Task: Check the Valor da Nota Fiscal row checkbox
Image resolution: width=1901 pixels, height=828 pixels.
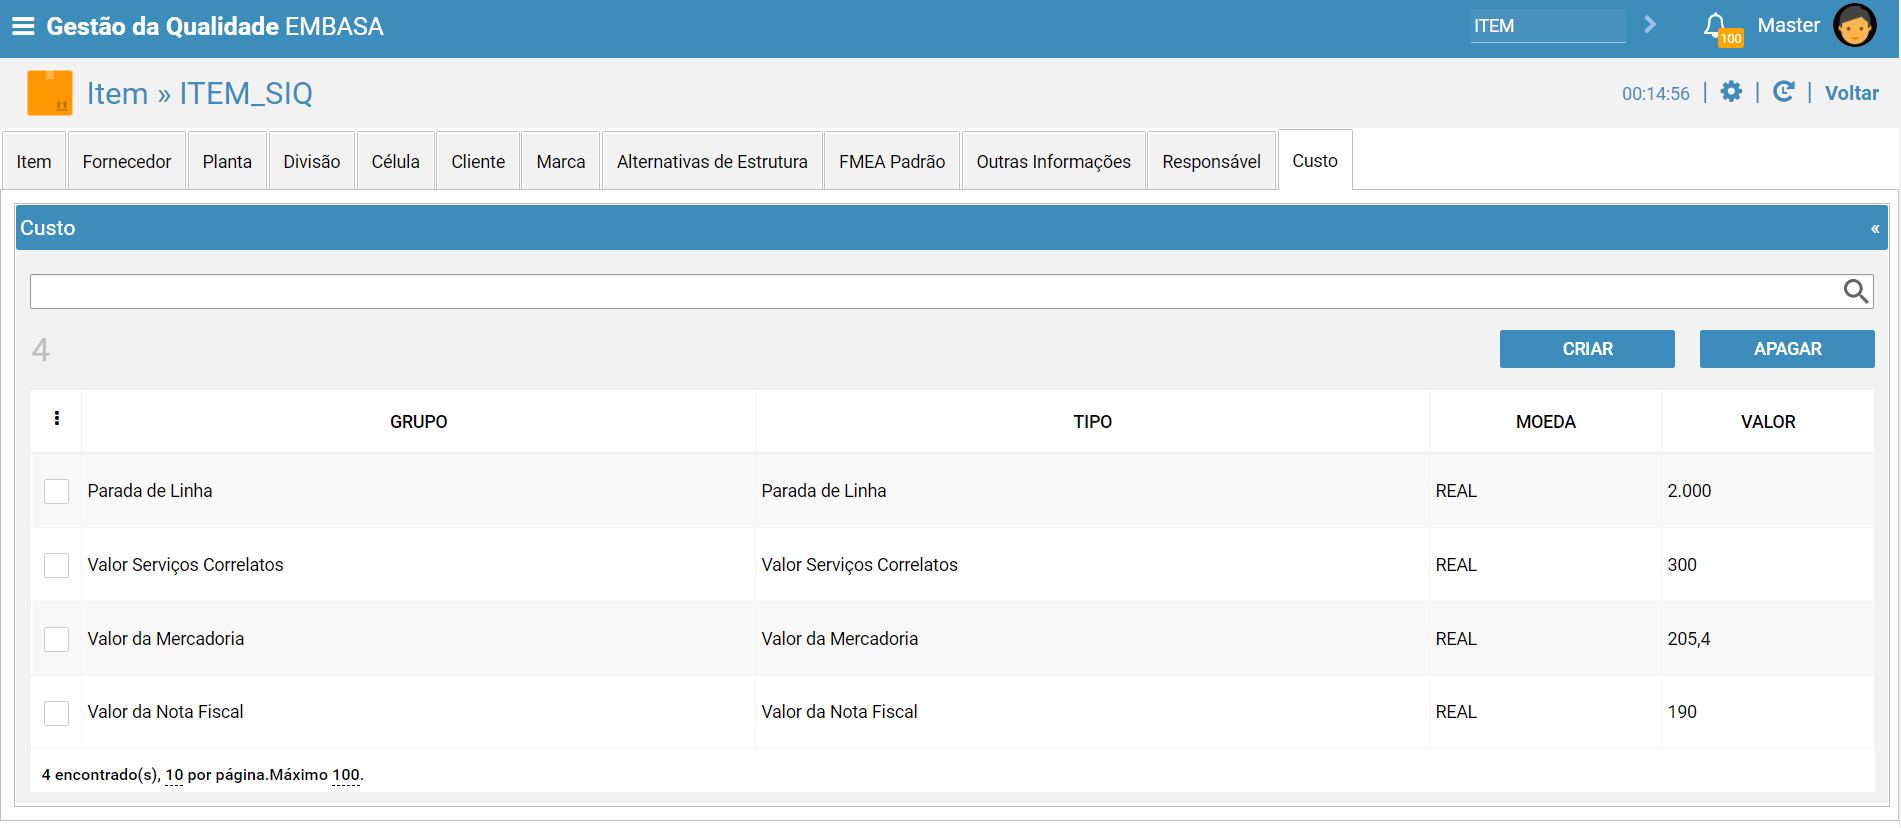Action: [x=57, y=713]
